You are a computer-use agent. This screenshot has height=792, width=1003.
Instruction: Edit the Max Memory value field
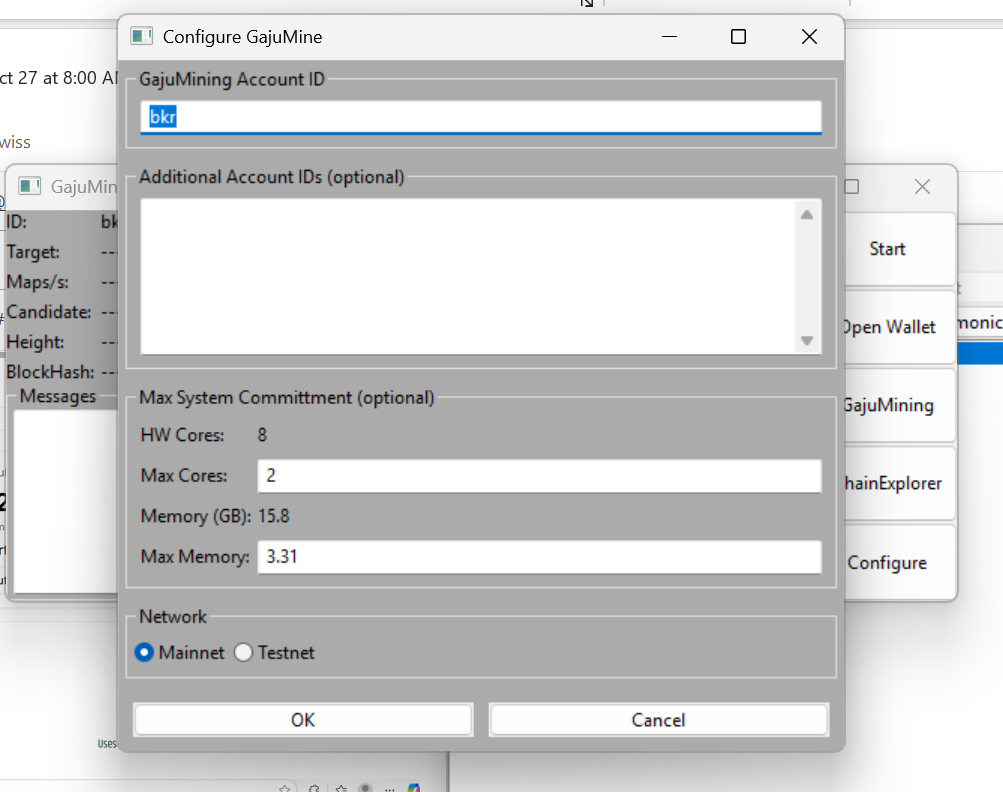click(539, 557)
